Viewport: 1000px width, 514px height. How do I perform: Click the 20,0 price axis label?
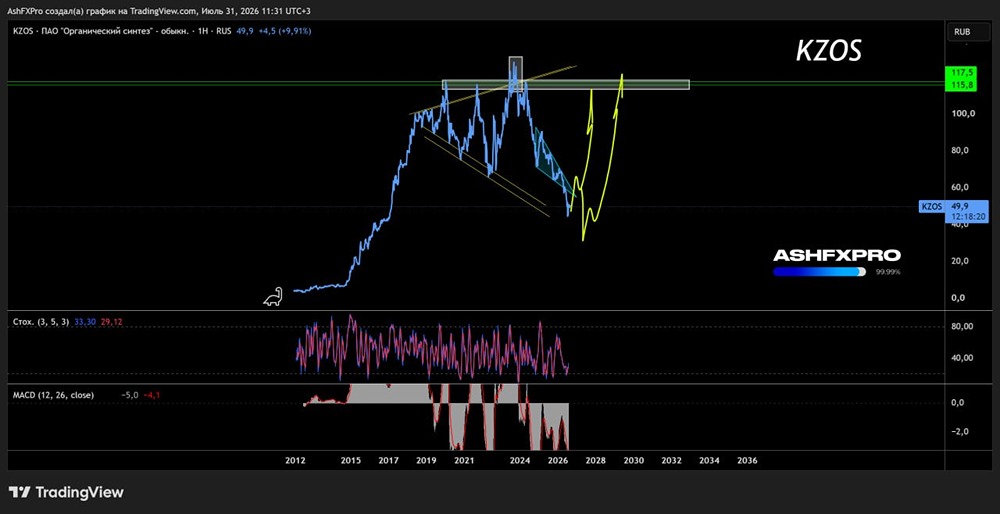point(960,261)
